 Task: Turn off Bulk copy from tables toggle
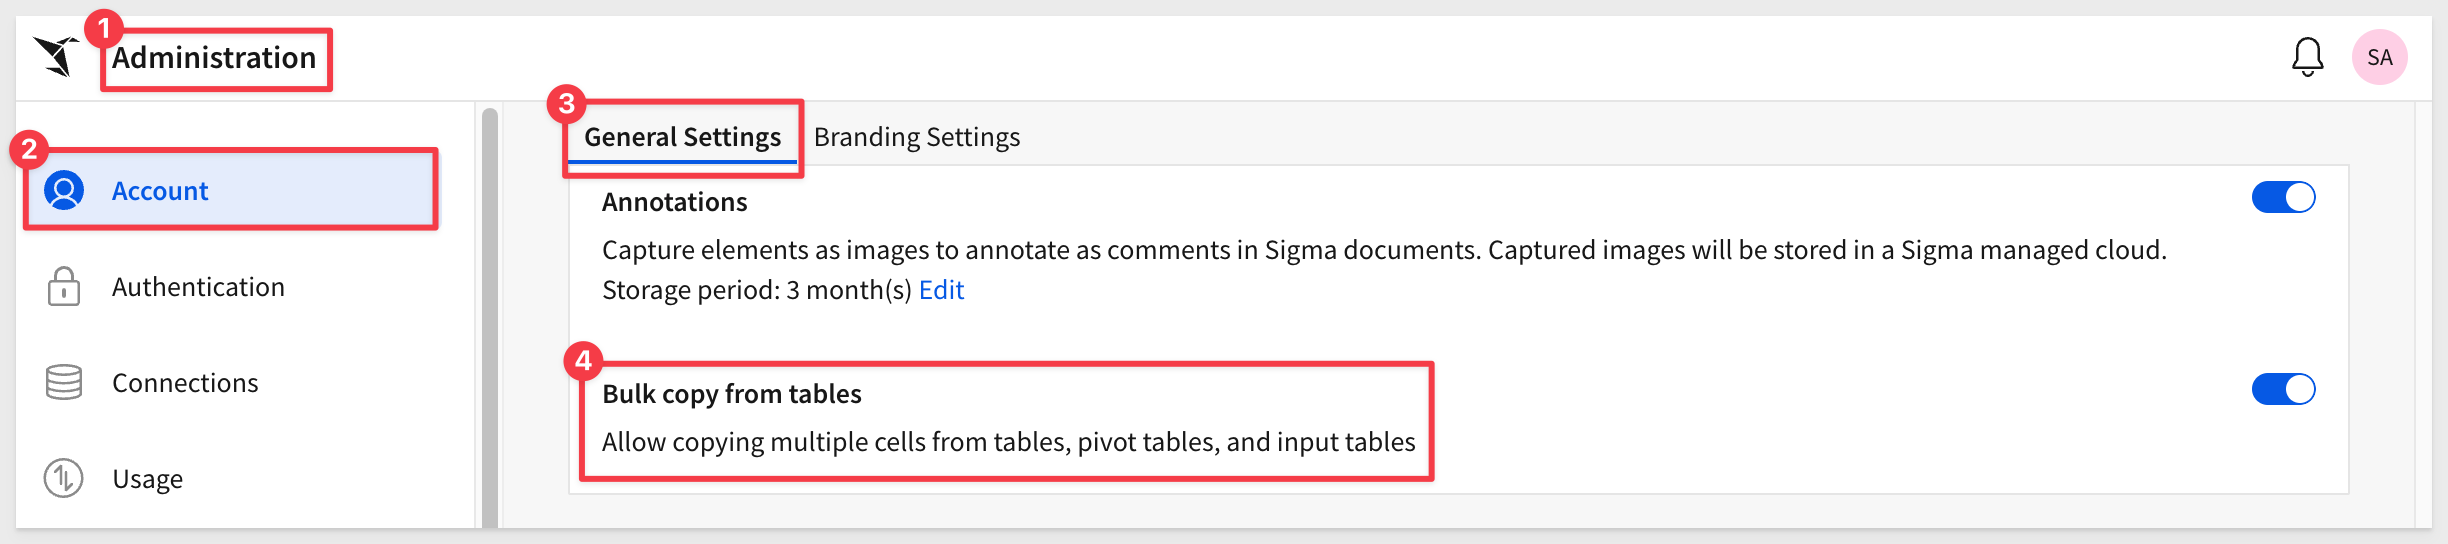tap(2283, 389)
